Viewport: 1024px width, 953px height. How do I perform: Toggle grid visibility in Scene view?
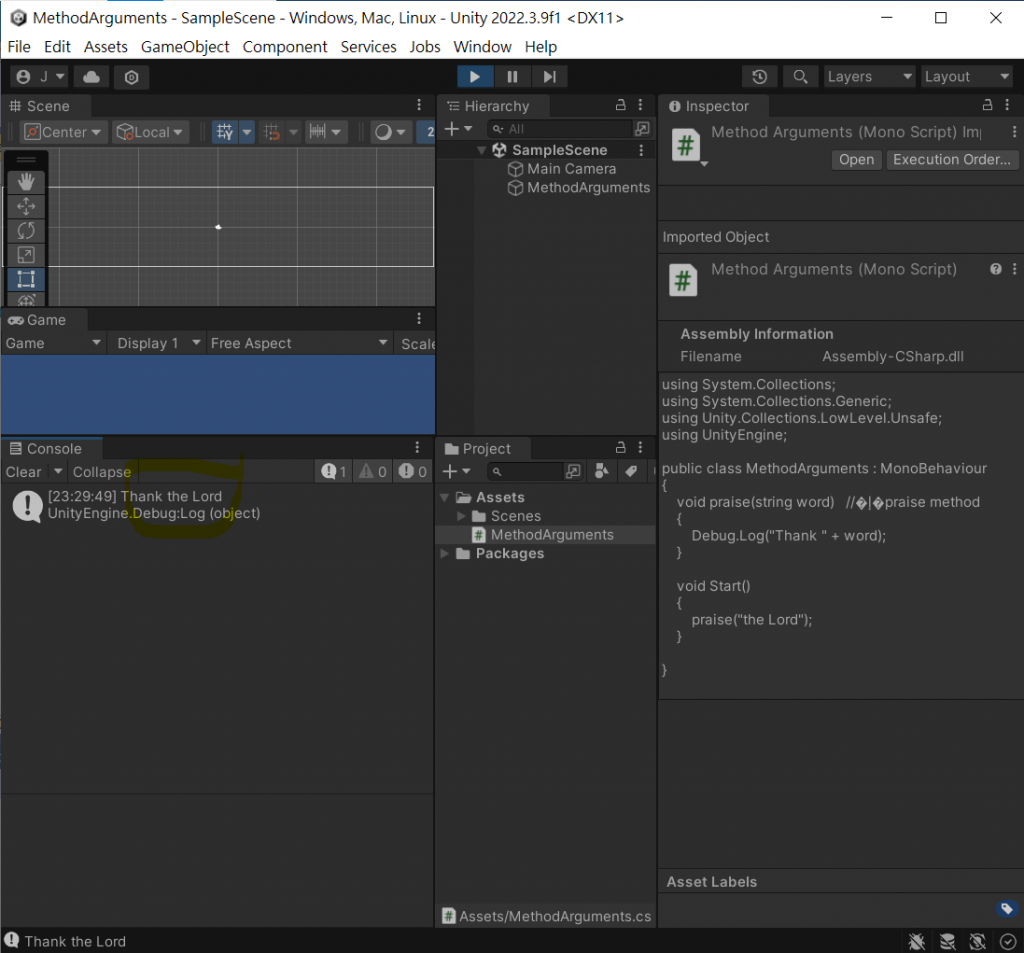225,132
